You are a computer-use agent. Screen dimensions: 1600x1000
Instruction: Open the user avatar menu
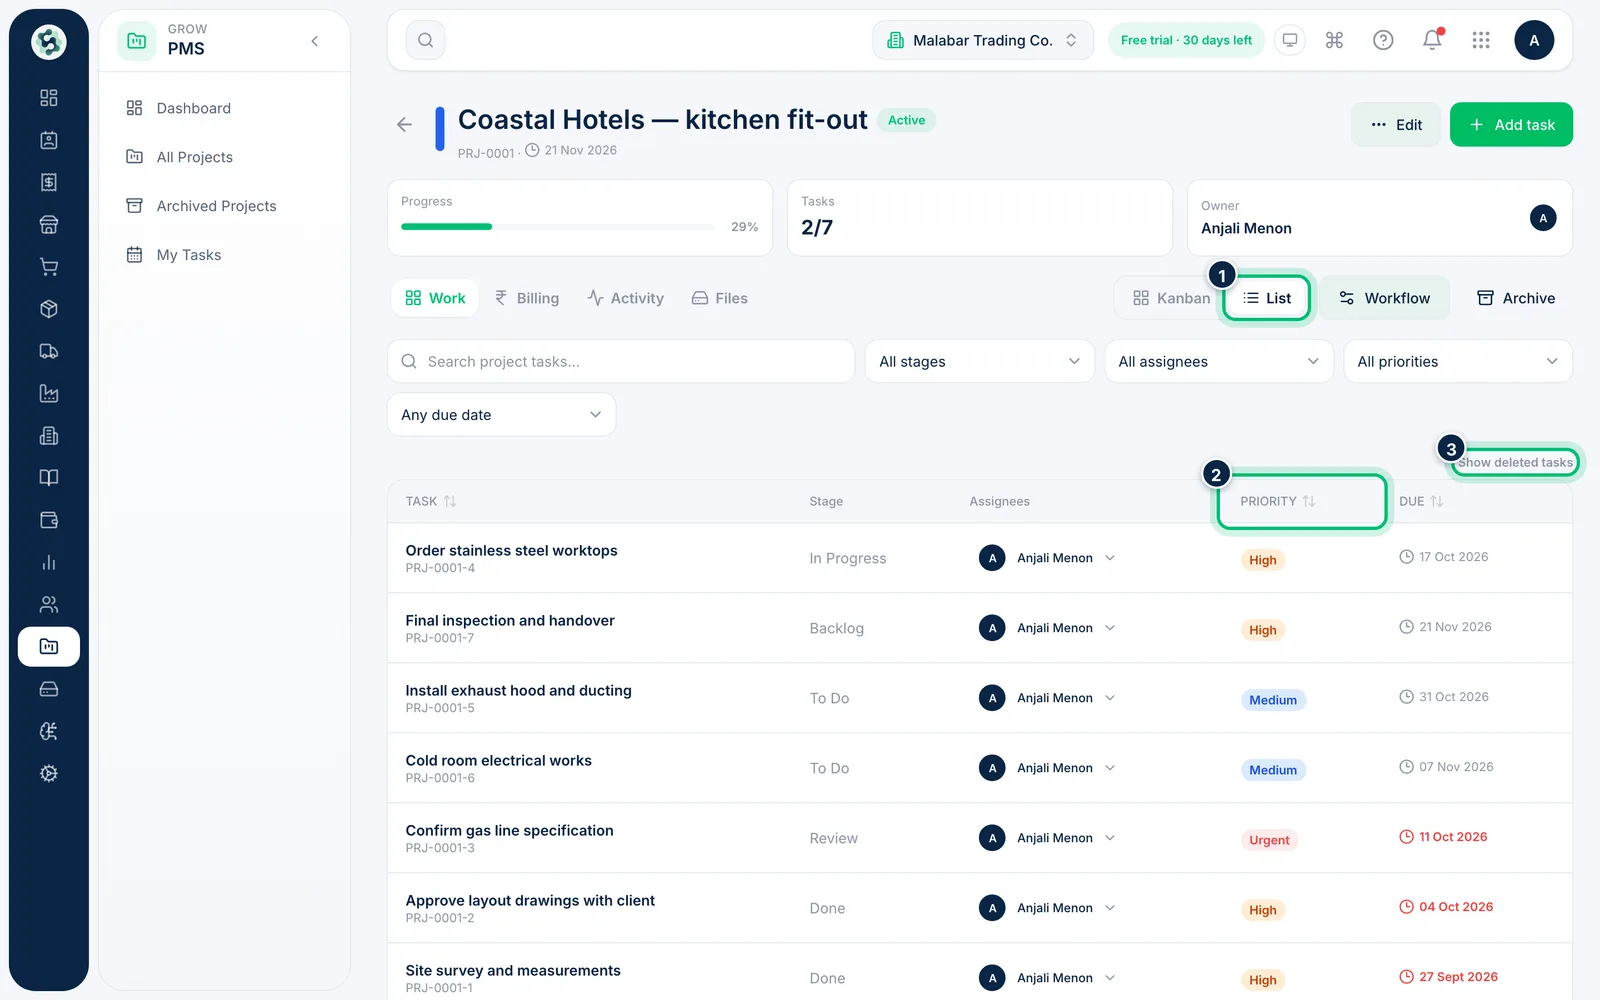pyautogui.click(x=1534, y=40)
